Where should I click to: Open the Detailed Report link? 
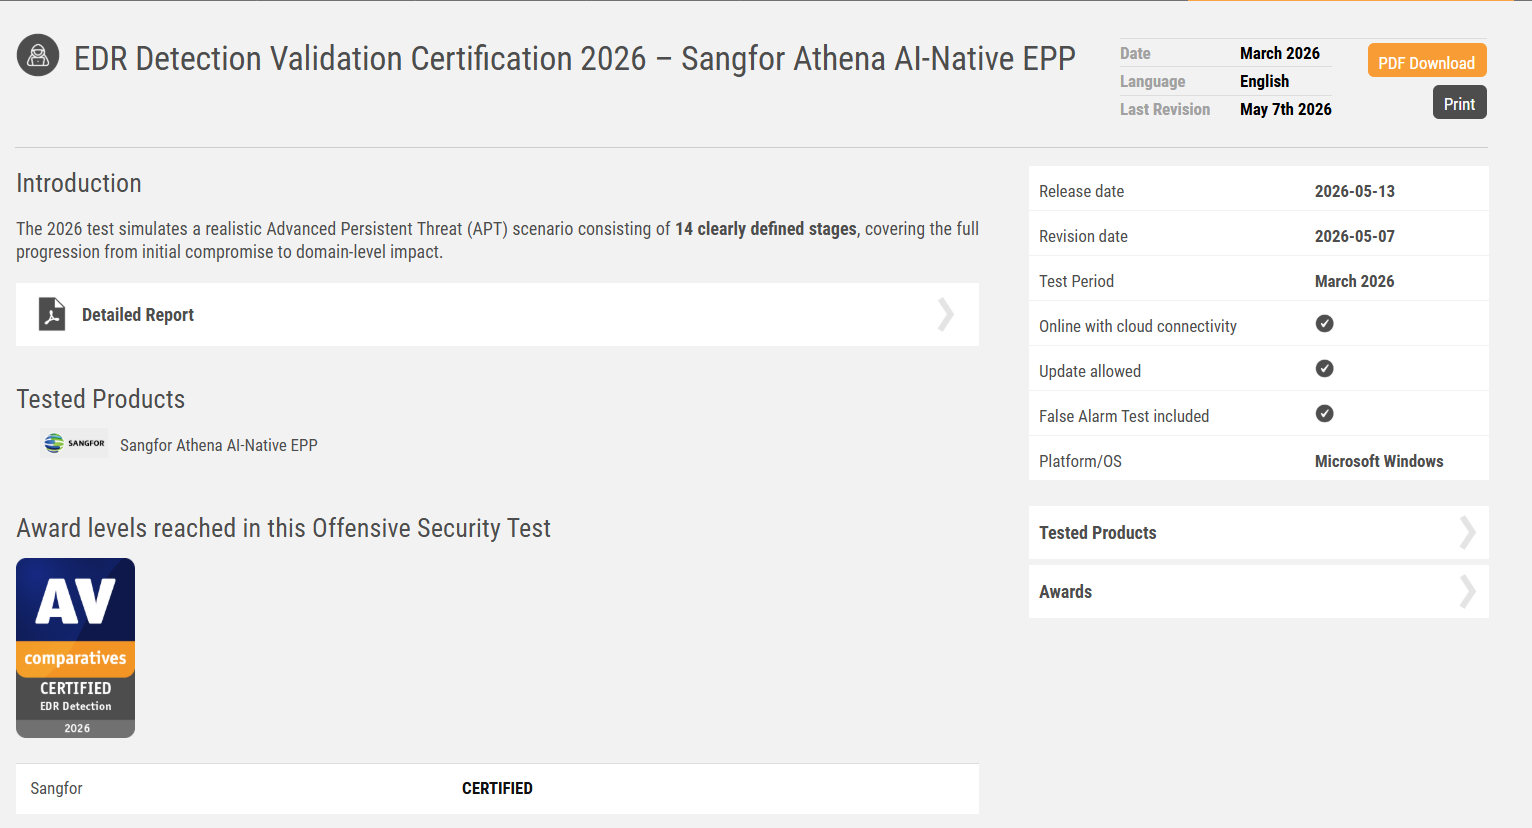[x=497, y=314]
